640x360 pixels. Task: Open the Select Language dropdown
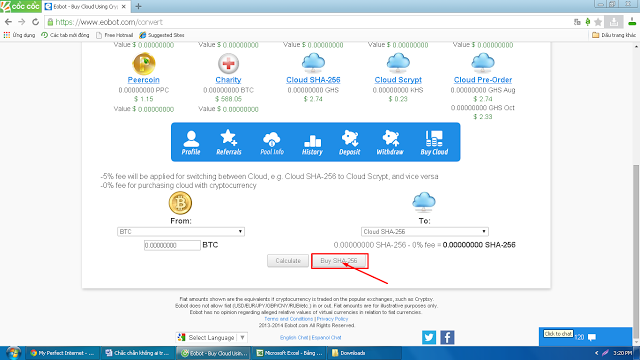coord(211,338)
